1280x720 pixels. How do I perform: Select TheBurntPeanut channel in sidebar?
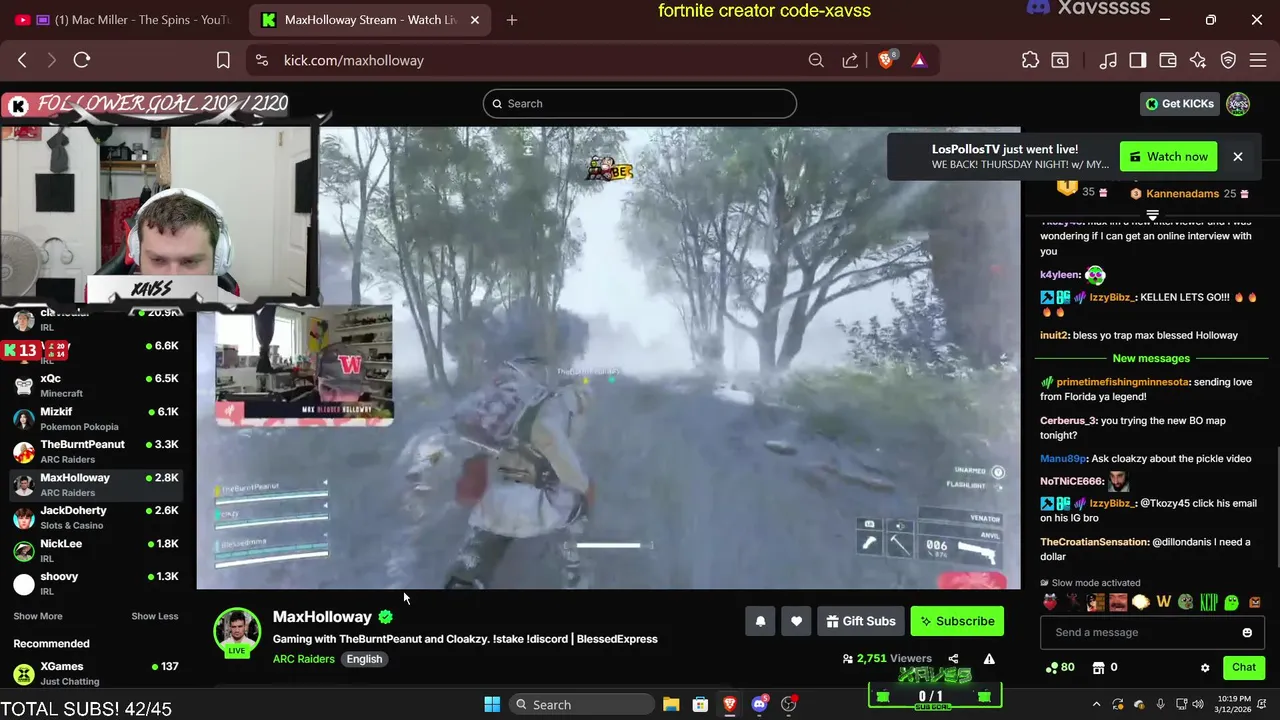coord(95,451)
